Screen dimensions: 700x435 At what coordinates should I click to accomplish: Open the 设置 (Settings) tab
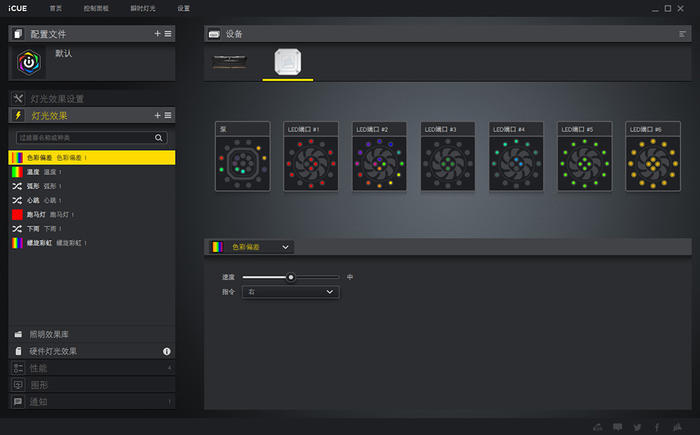[183, 8]
